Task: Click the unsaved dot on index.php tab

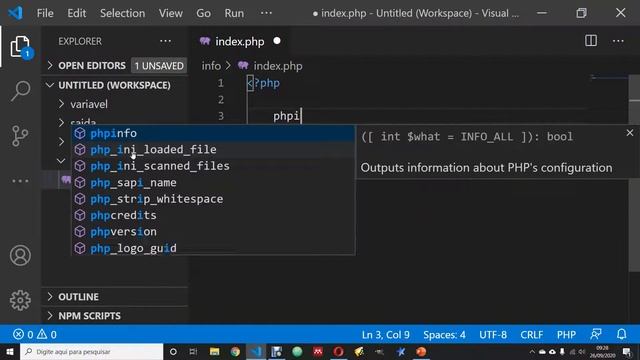Action: (x=277, y=41)
